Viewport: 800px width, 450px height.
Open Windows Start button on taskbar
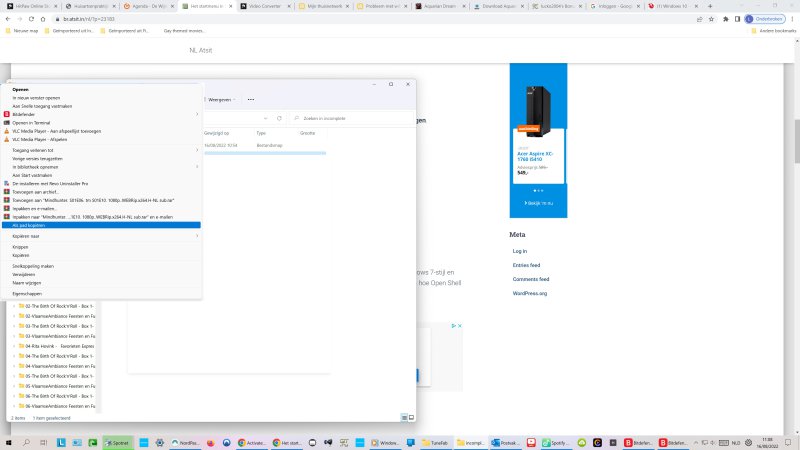(x=10, y=441)
